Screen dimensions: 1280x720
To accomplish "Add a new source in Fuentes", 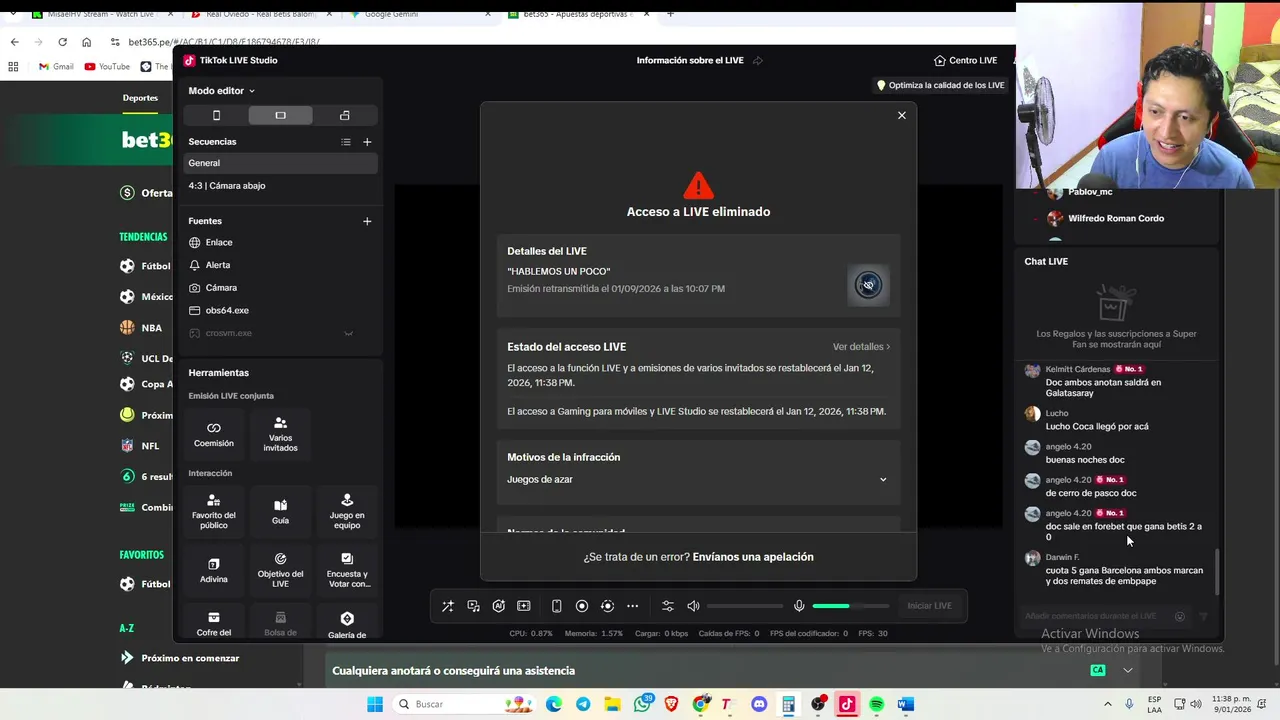I will click(x=367, y=221).
